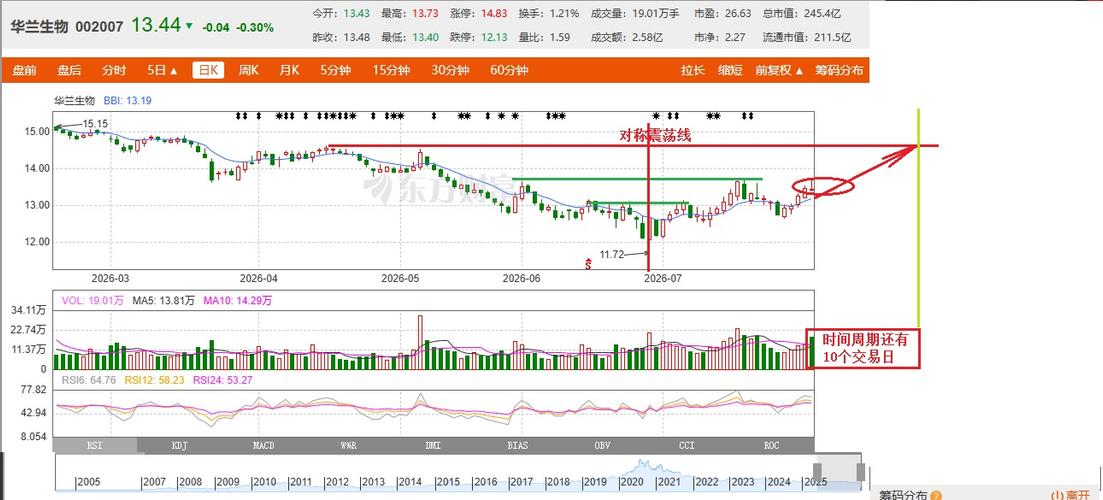This screenshot has height=500, width=1103.
Task: Select the ROC indicator tab
Action: point(771,445)
